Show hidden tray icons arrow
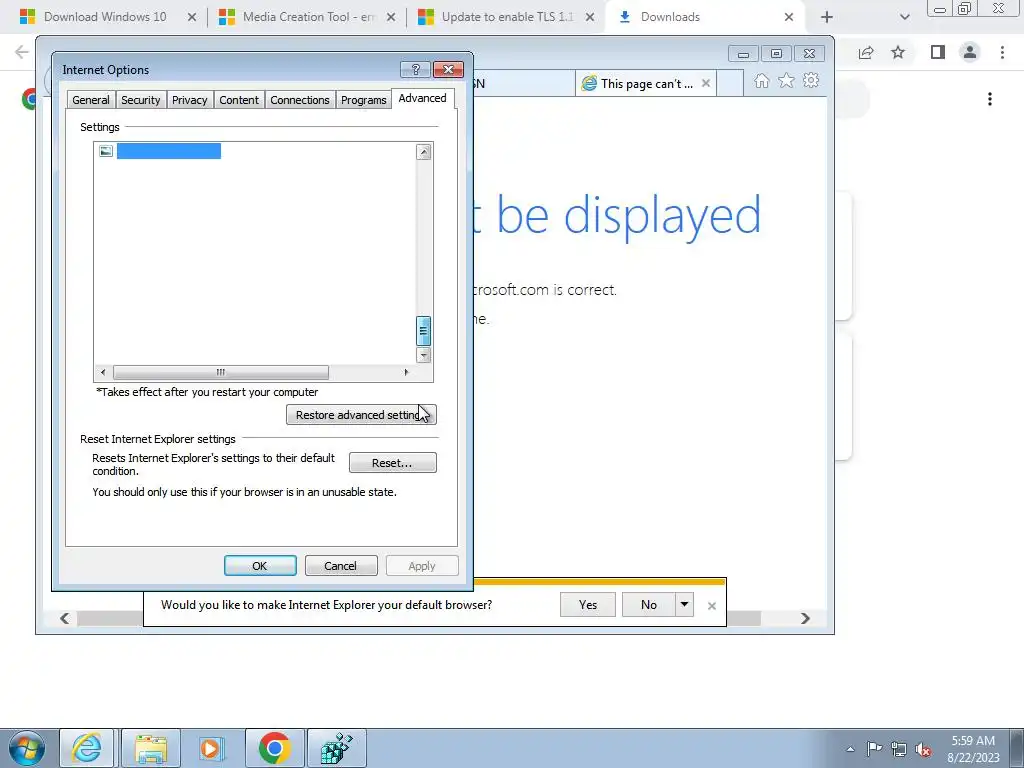 click(x=850, y=749)
